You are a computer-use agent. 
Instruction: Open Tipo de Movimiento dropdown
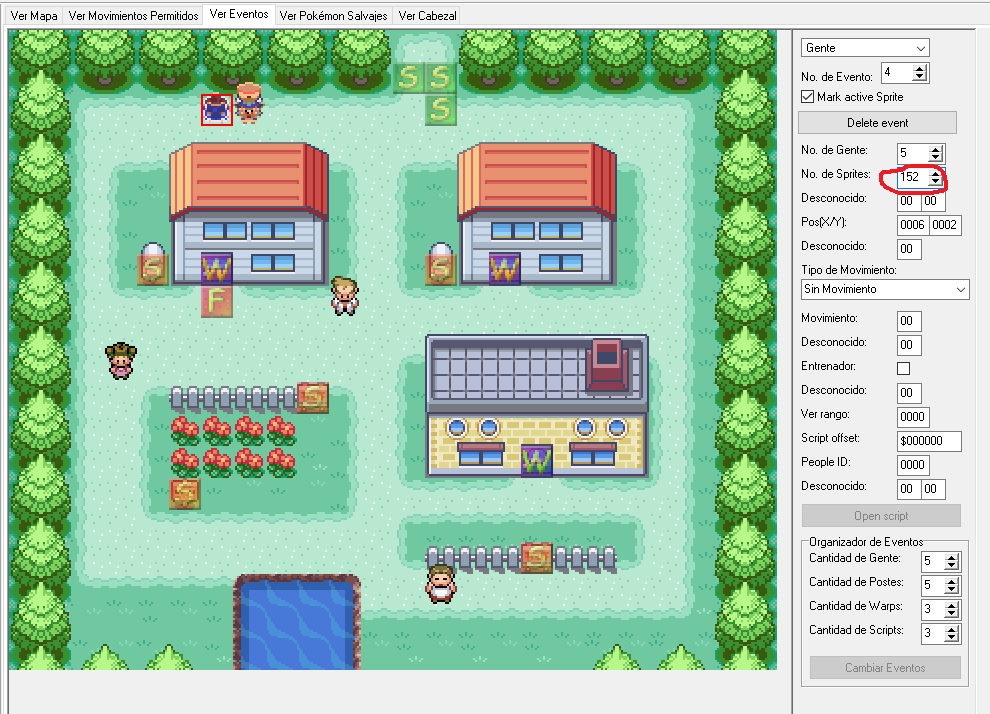pyautogui.click(x=885, y=289)
